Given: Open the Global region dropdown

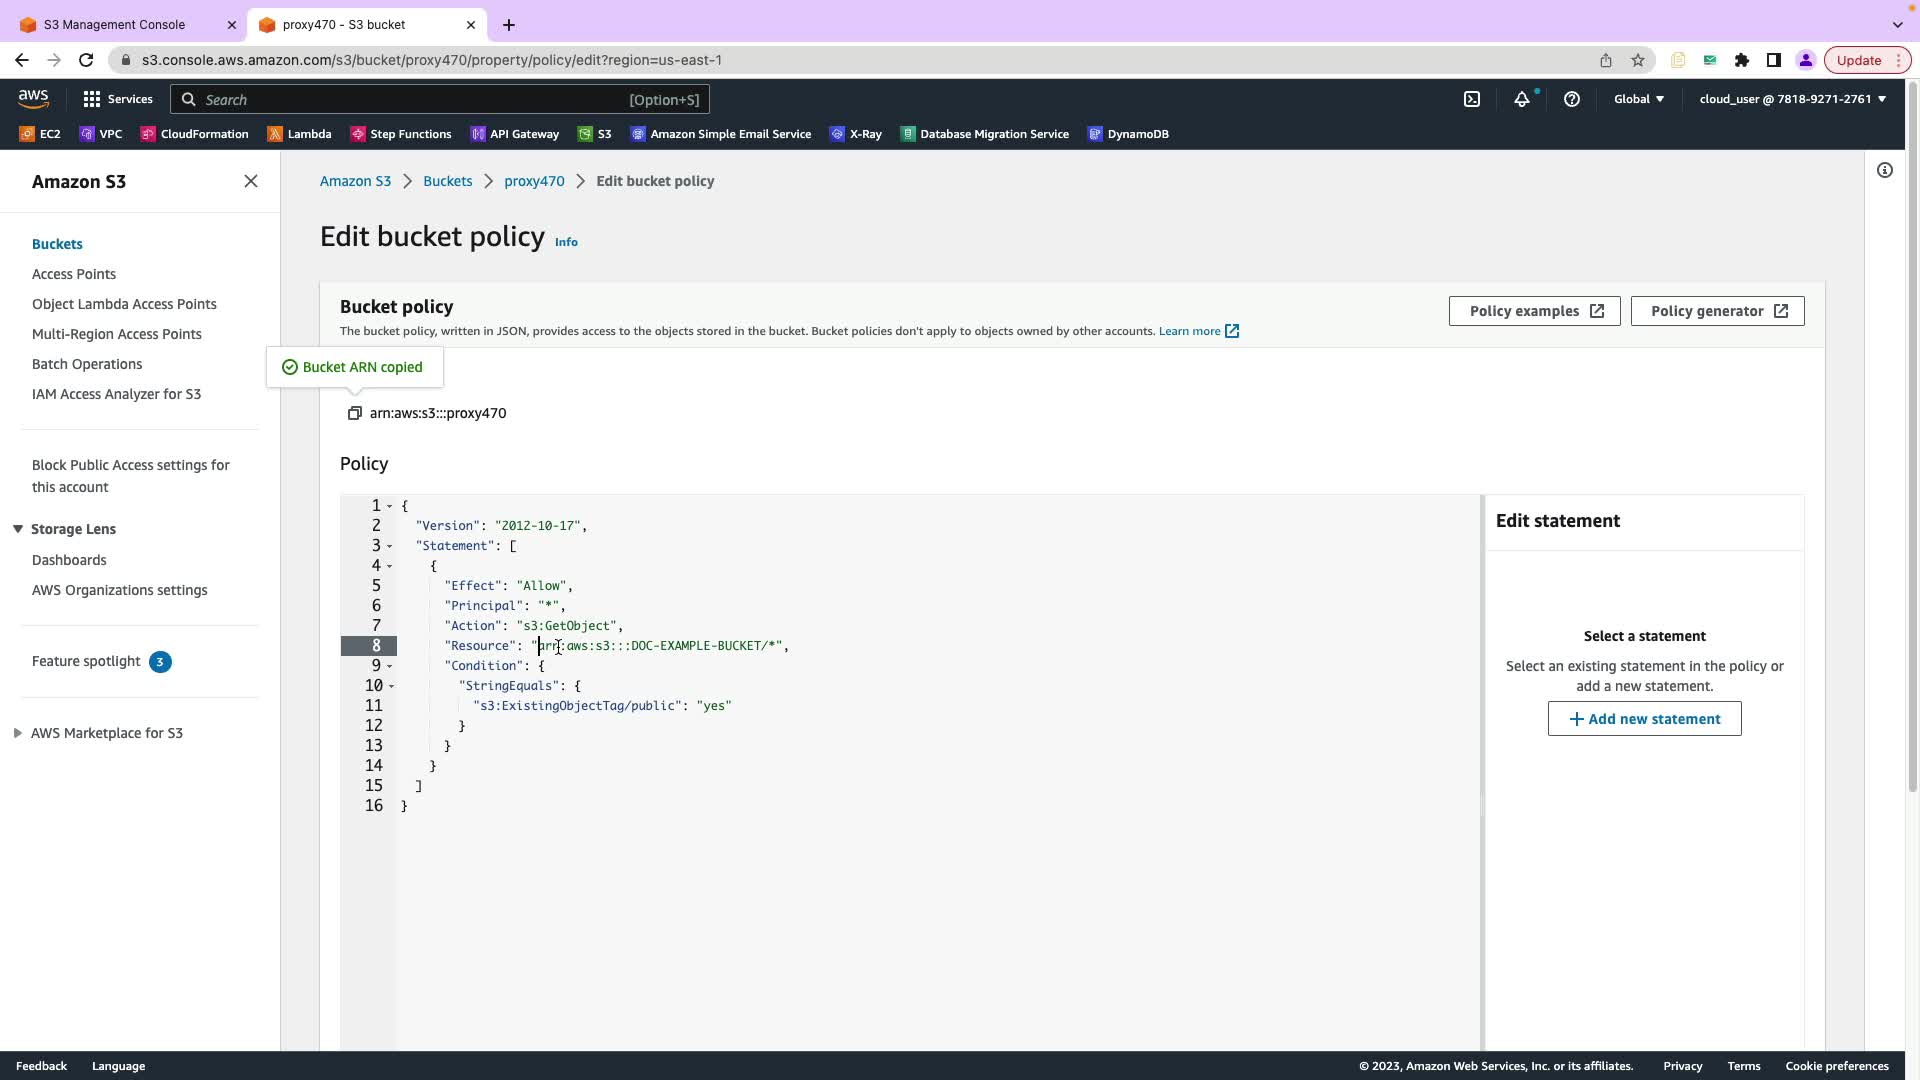Looking at the screenshot, I should (x=1638, y=99).
